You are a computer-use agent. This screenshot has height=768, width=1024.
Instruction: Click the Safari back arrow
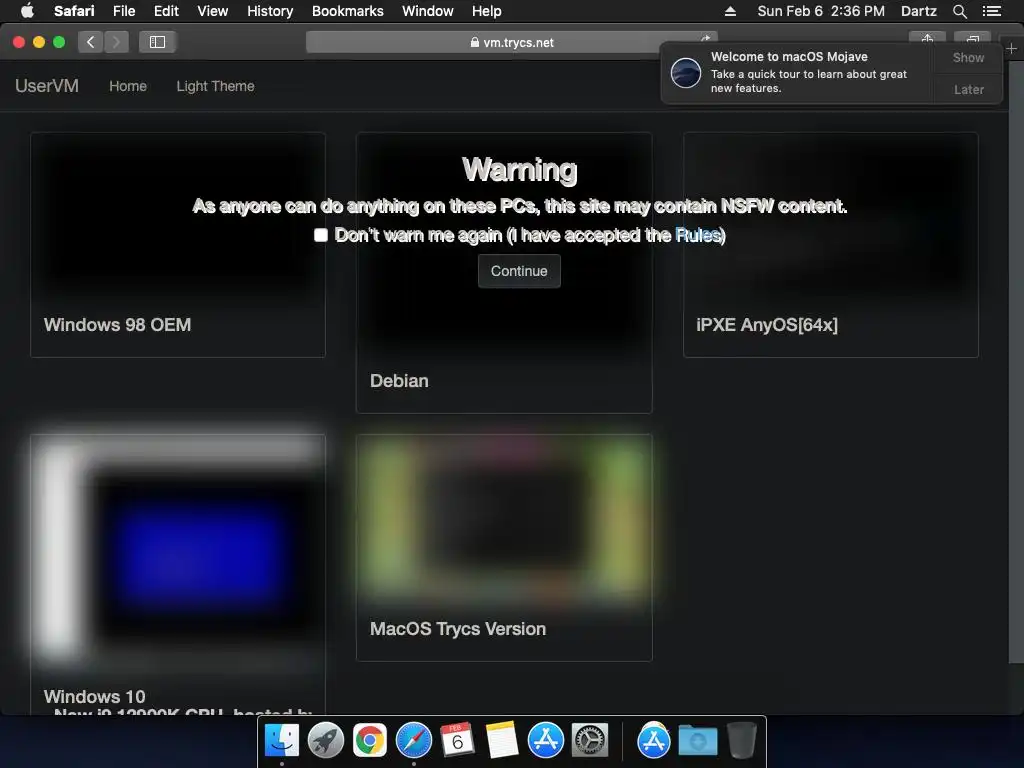90,42
